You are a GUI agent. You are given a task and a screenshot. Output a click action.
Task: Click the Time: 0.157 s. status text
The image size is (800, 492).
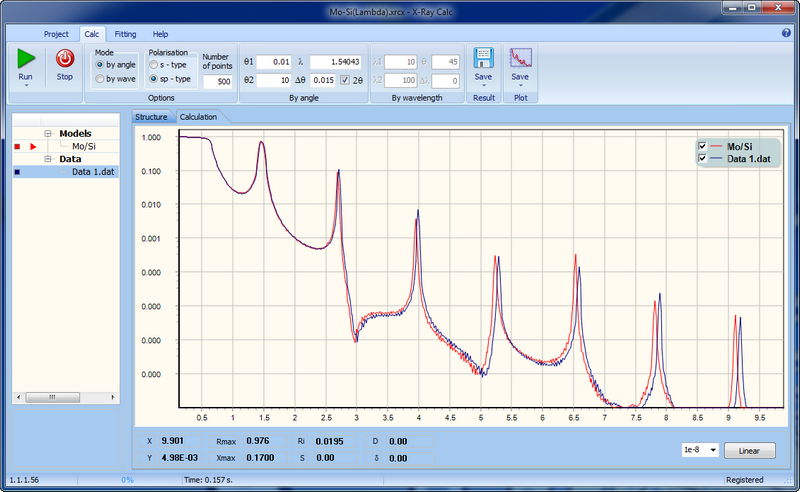tap(208, 480)
